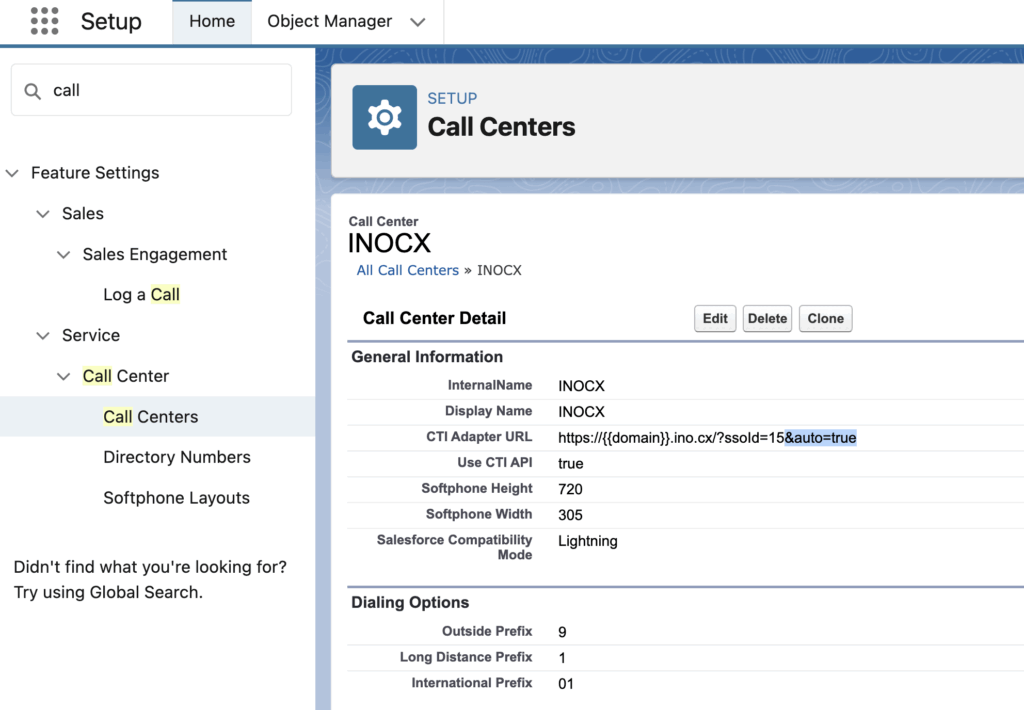Collapse the Service tree node
This screenshot has width=1024, height=710.
pos(43,336)
